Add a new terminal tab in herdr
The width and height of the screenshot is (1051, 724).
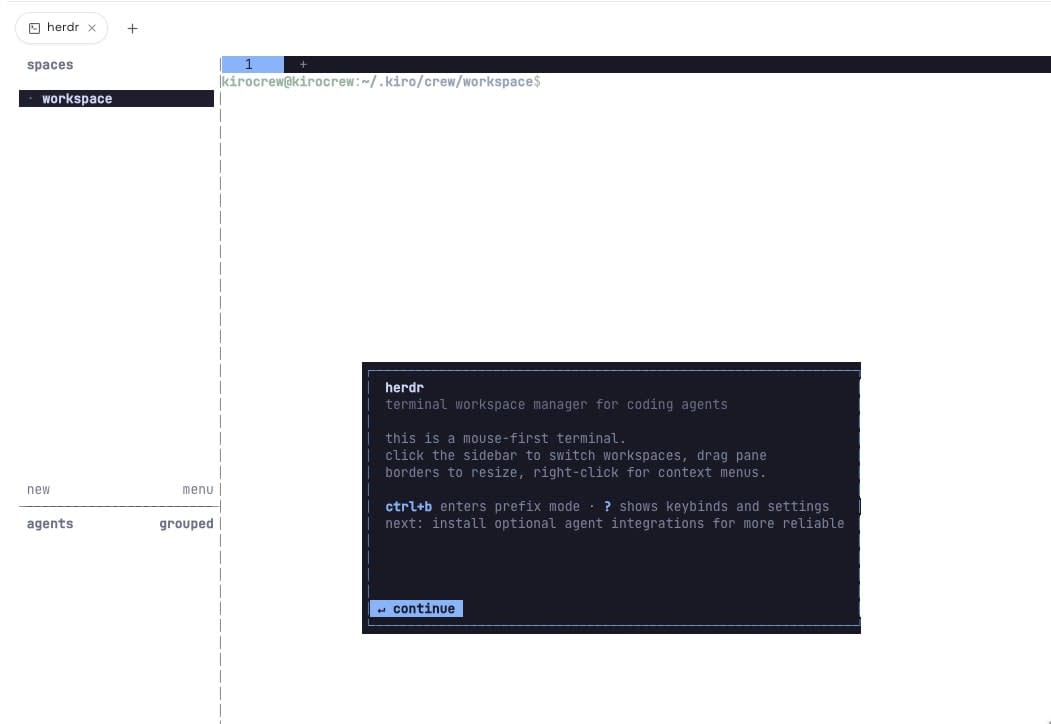point(303,64)
